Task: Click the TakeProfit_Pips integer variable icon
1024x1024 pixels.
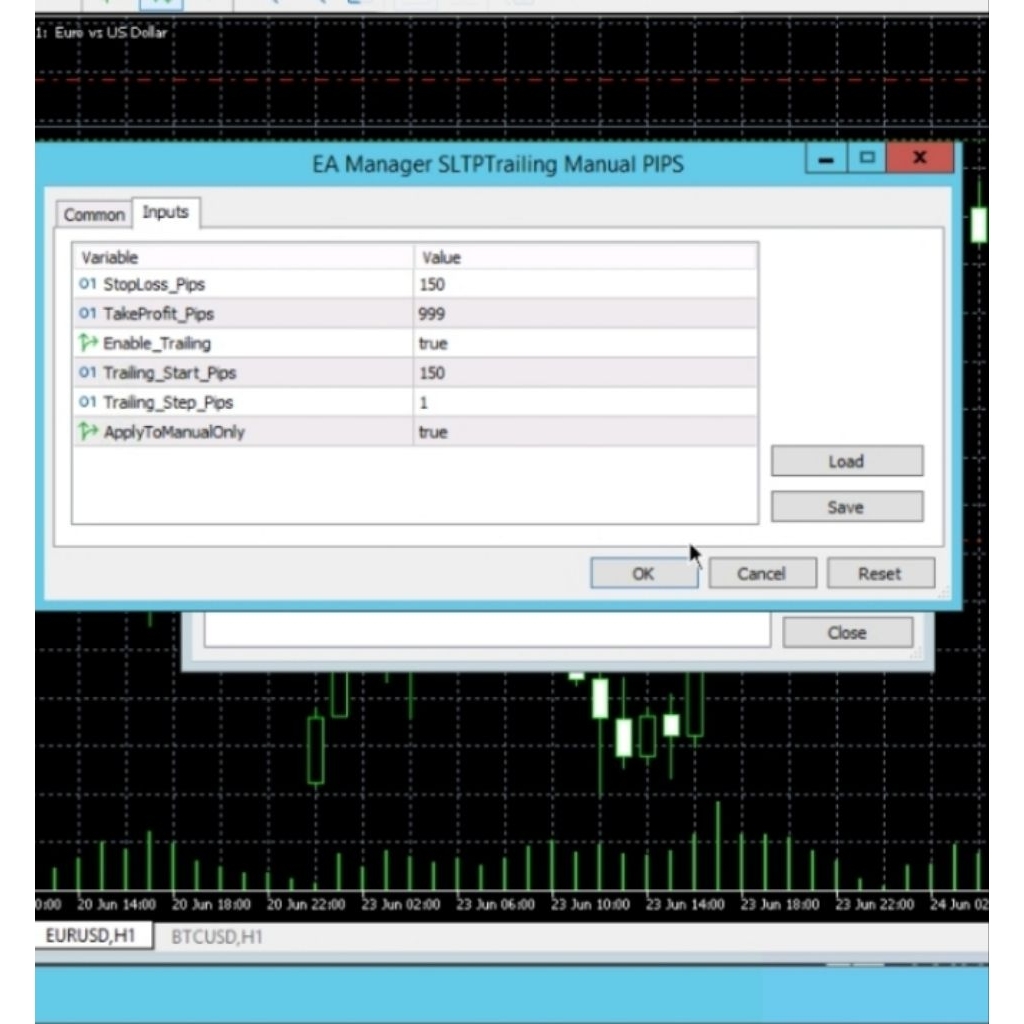Action: pyautogui.click(x=88, y=314)
